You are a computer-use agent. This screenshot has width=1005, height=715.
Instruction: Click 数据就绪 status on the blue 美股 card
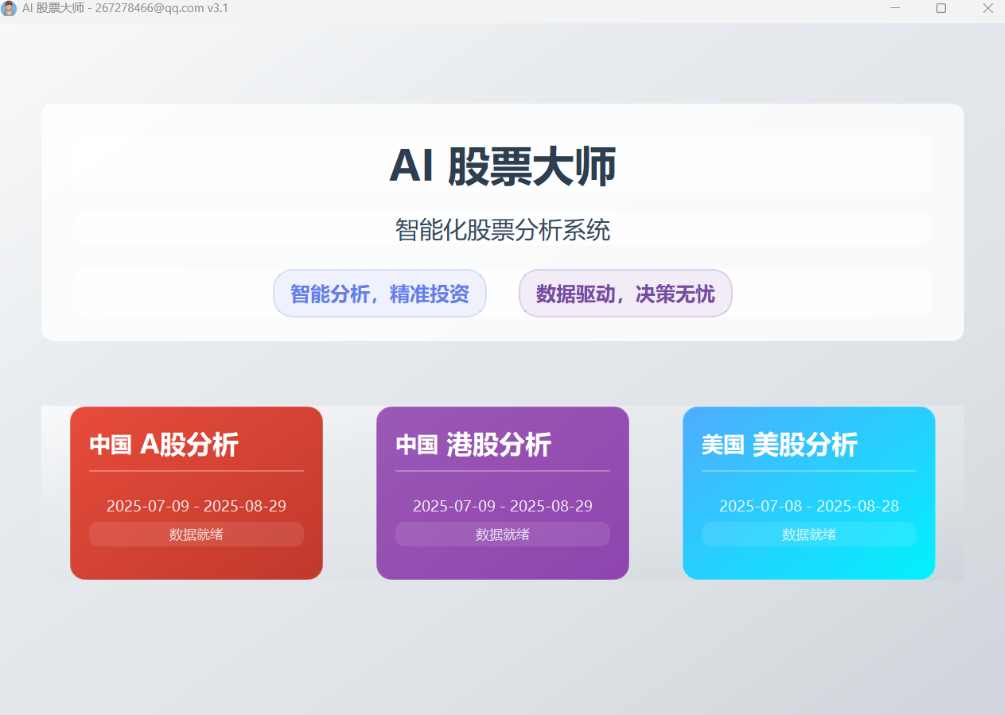point(809,534)
